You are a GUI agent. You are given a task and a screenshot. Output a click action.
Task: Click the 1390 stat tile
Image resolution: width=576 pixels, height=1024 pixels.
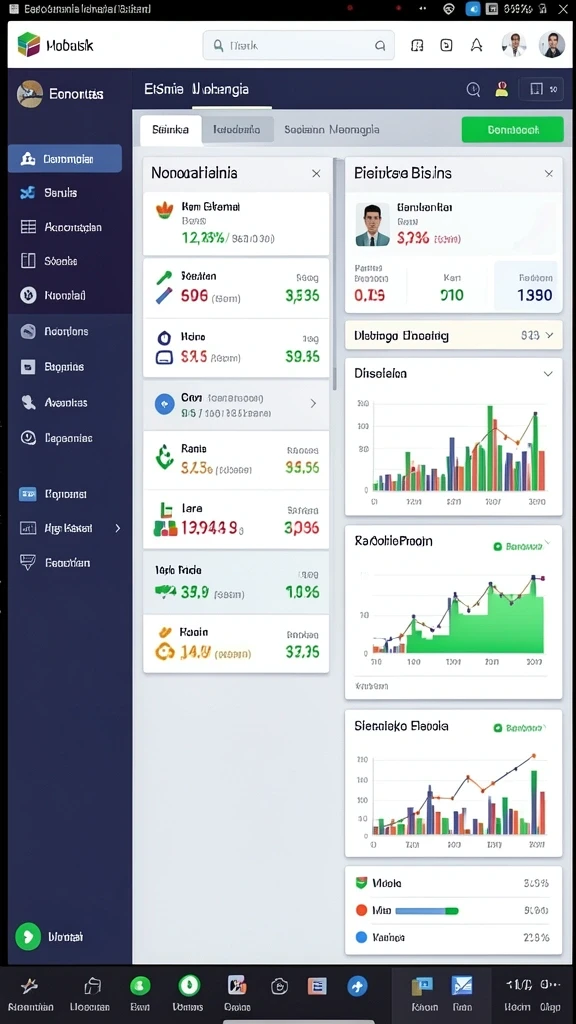[x=526, y=285]
